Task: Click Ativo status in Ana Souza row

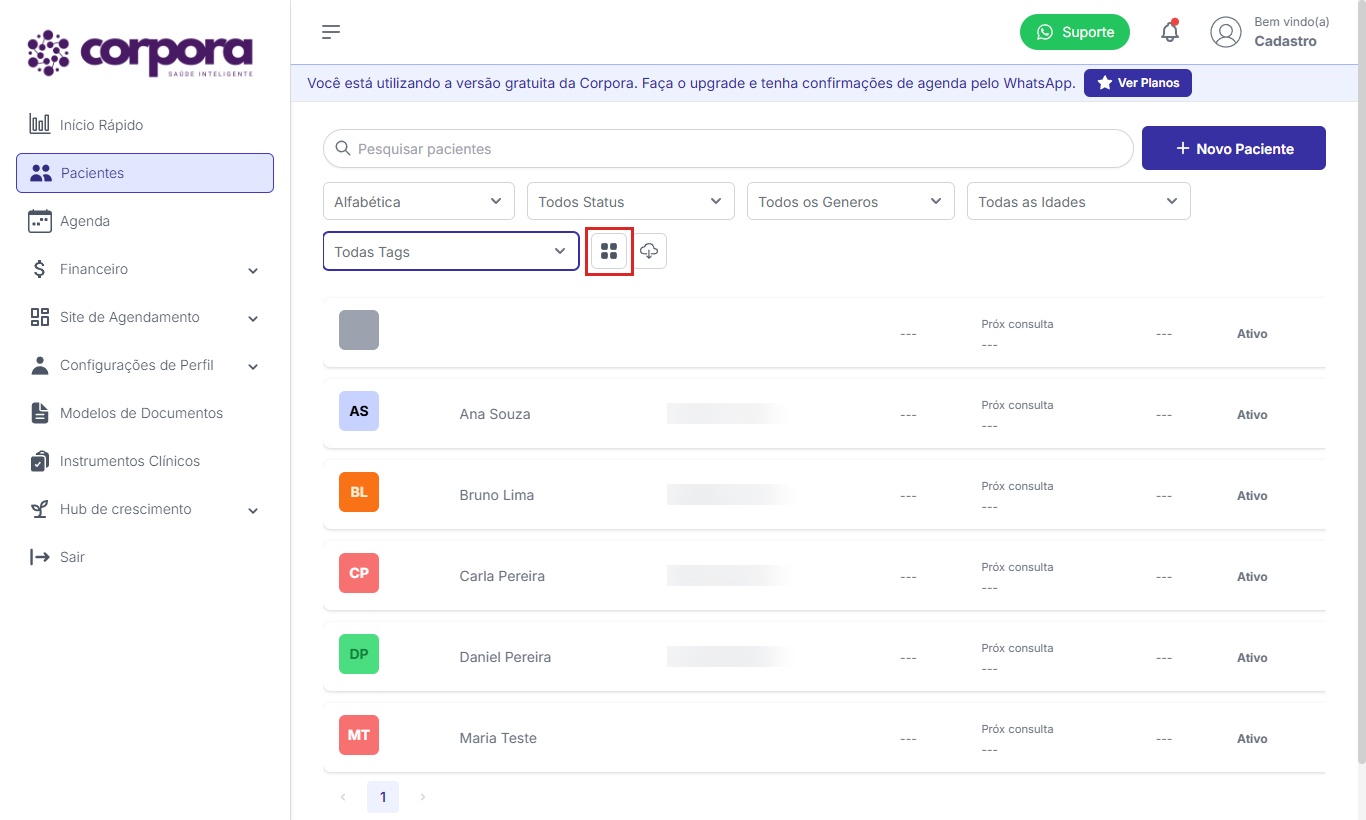Action: 1252,415
